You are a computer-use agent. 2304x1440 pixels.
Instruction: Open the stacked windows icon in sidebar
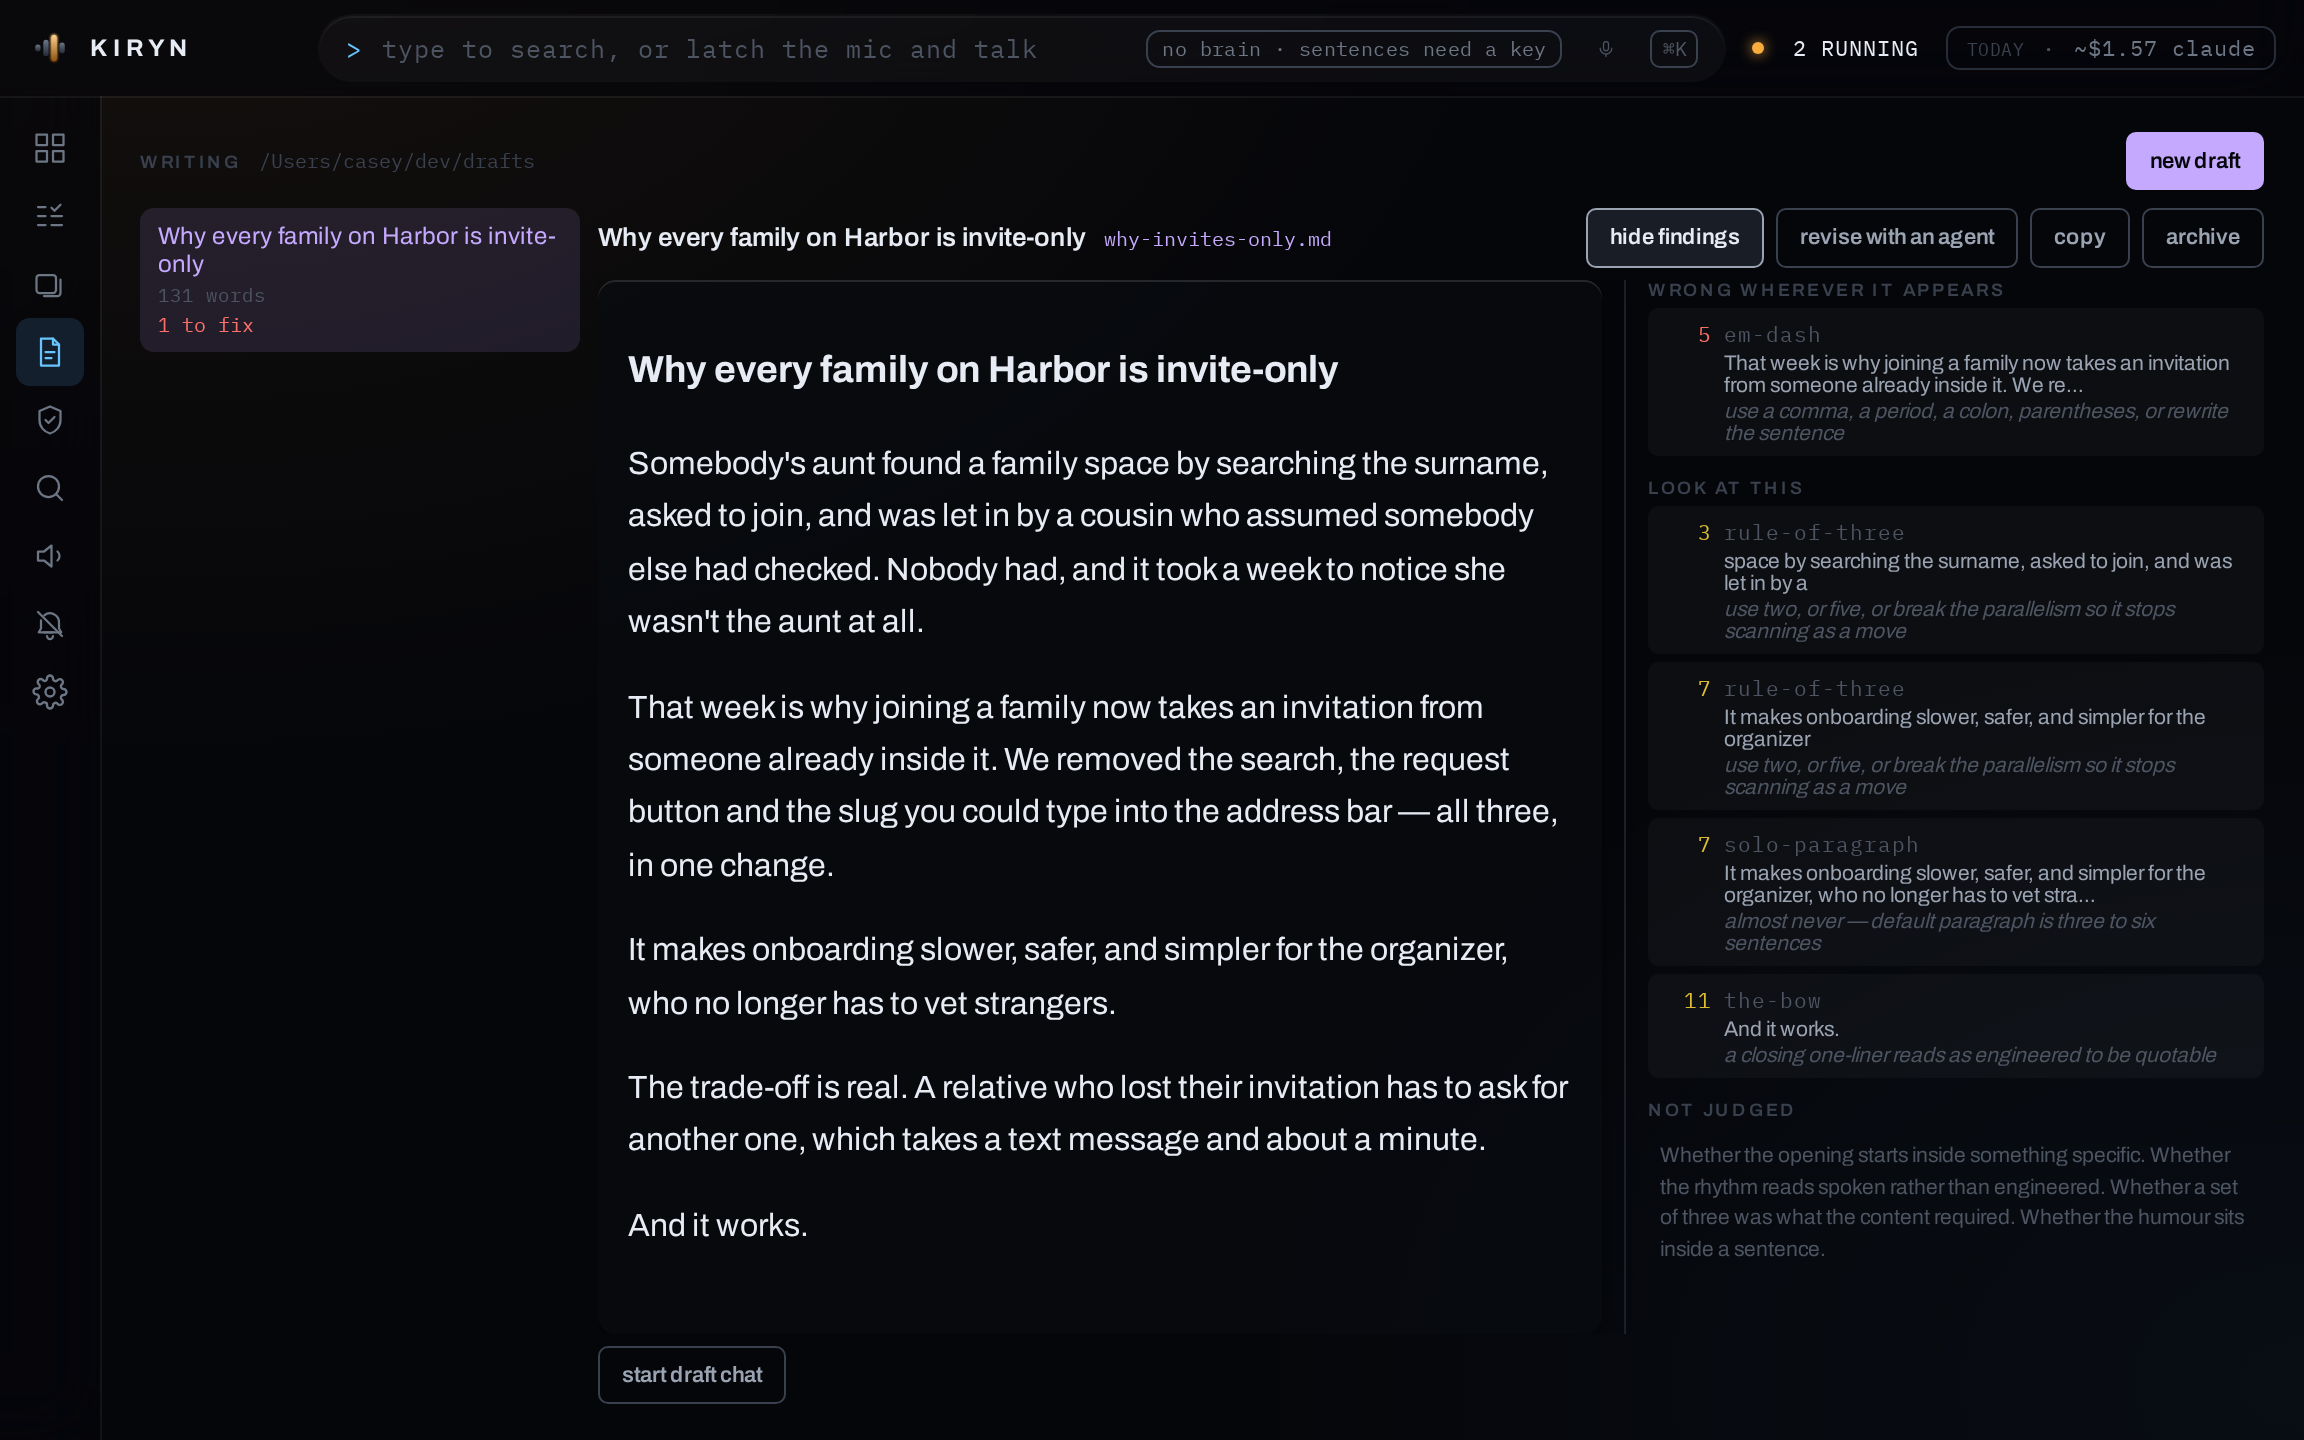pyautogui.click(x=50, y=285)
